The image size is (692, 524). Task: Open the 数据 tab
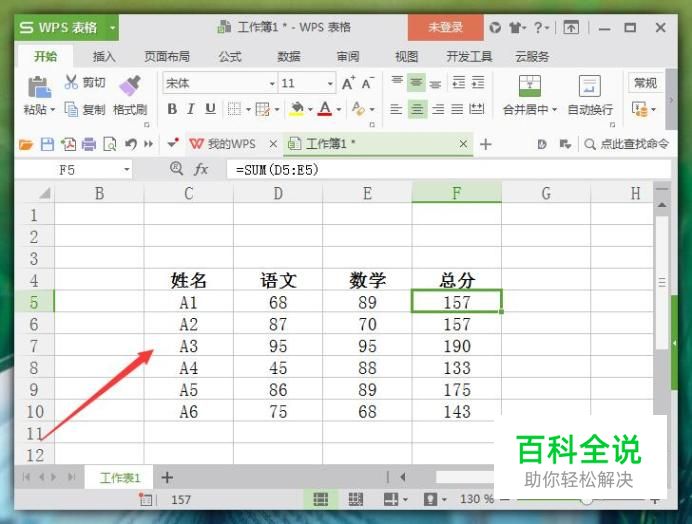point(289,57)
